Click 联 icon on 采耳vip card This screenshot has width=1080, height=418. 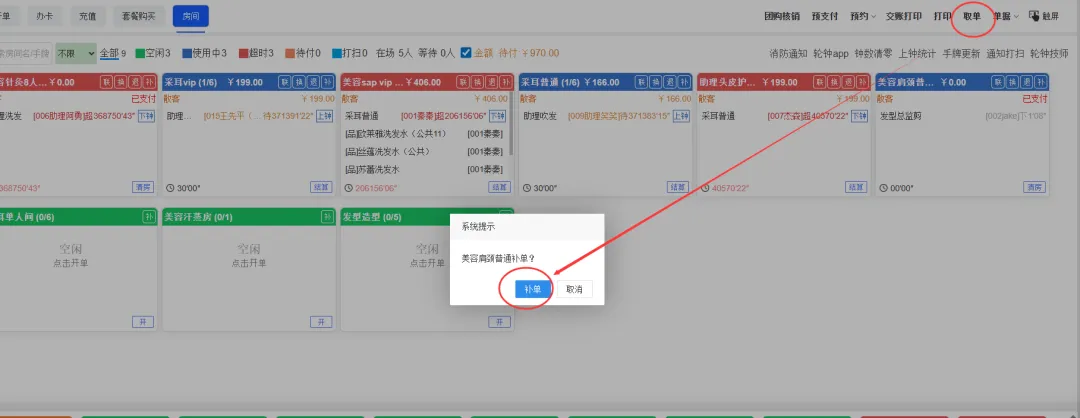click(284, 82)
